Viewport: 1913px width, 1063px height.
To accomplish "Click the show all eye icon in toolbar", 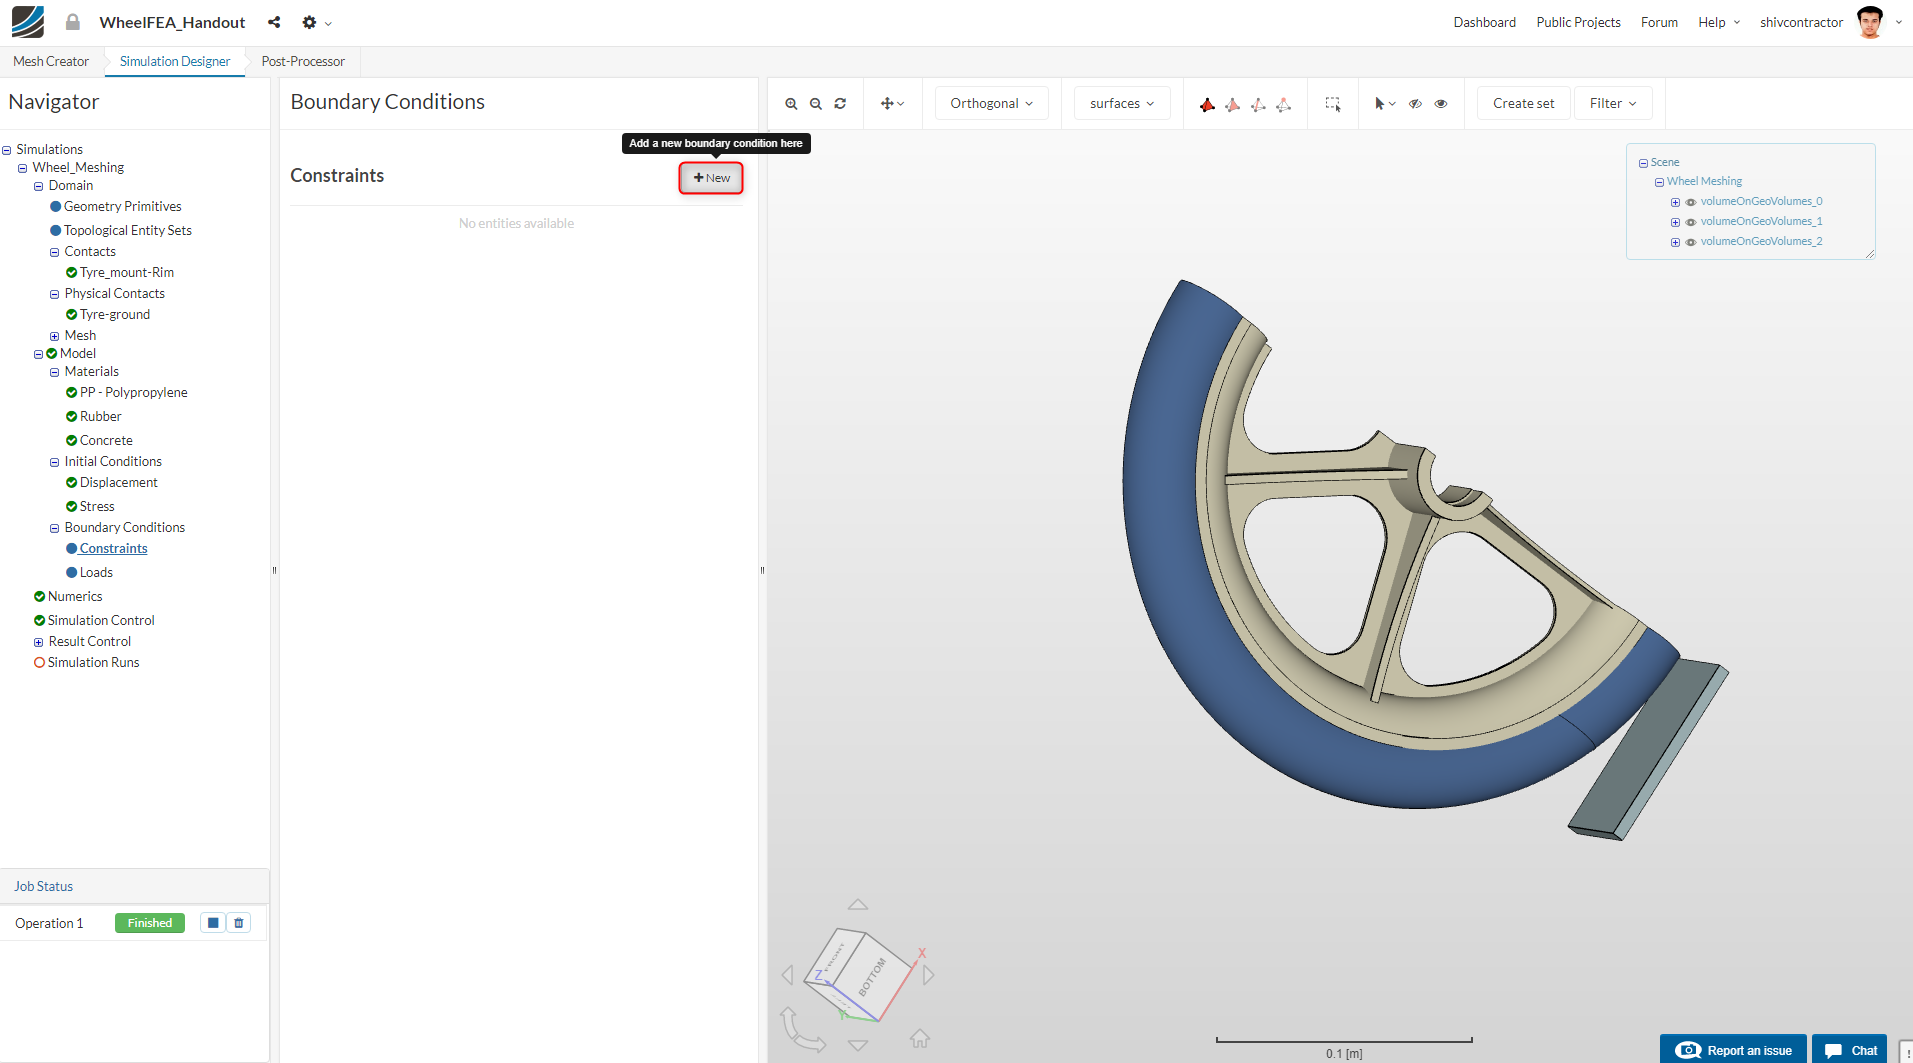I will click(1441, 104).
